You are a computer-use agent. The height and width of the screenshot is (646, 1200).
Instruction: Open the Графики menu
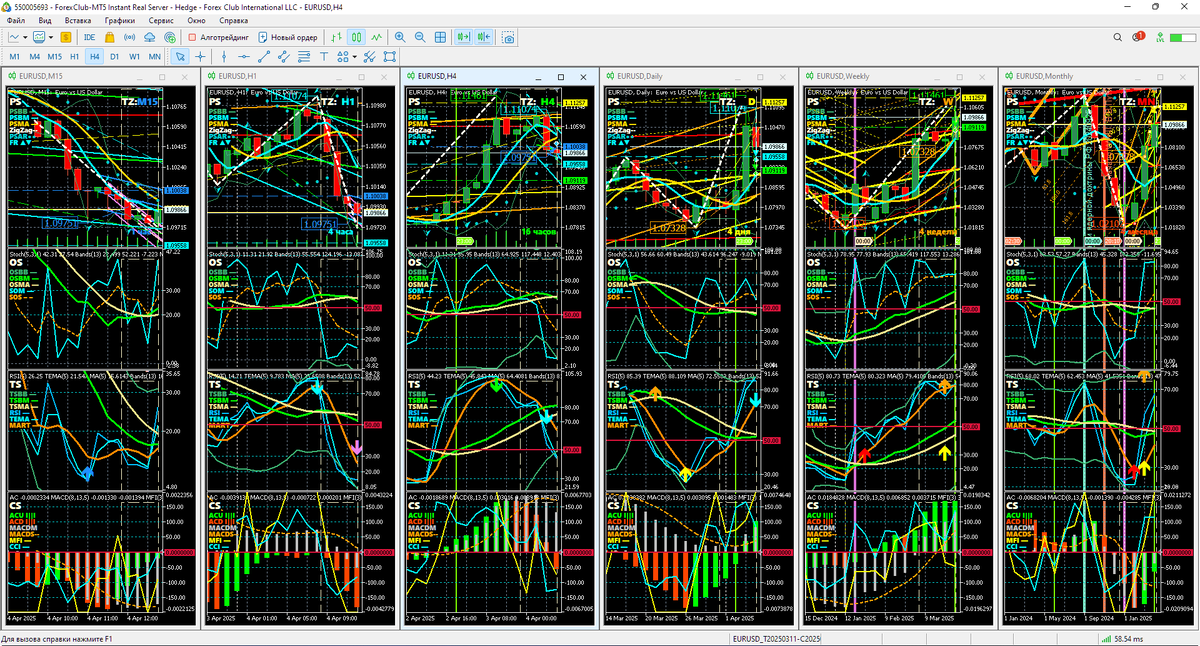tap(119, 20)
